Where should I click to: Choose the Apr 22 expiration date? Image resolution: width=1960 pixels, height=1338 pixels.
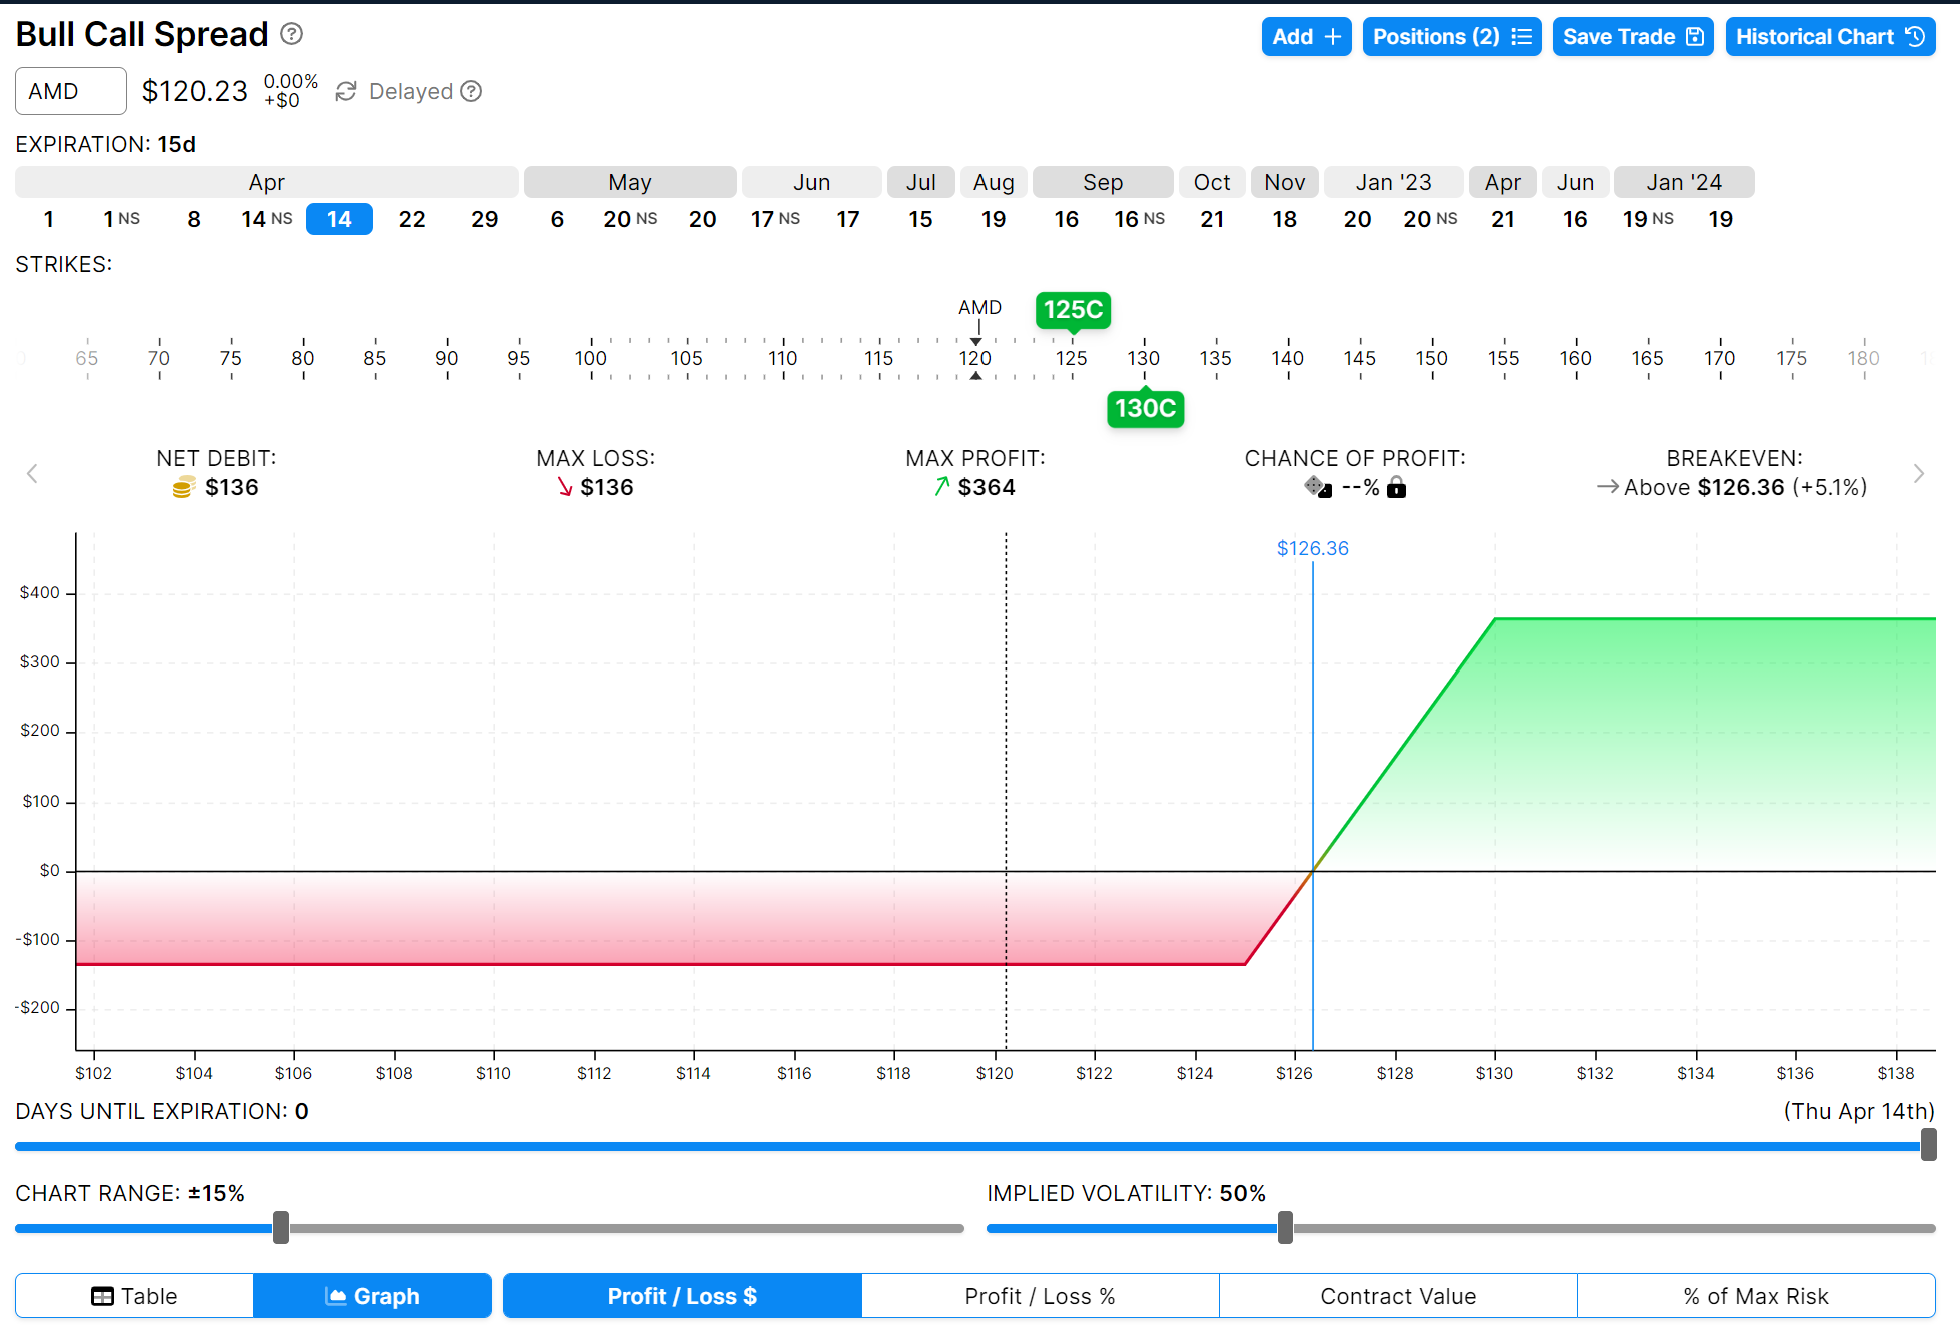(x=412, y=219)
